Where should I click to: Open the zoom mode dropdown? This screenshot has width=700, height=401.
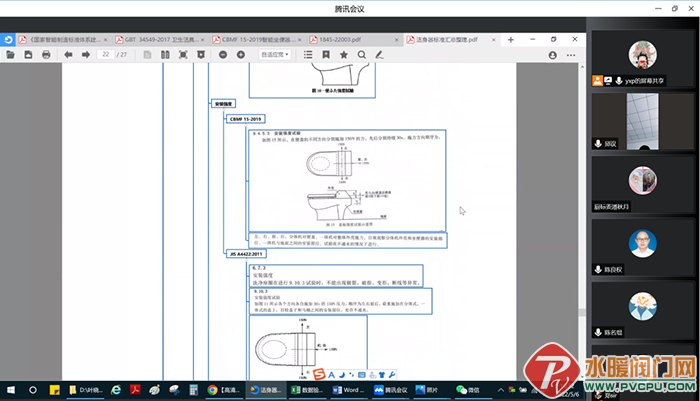275,54
